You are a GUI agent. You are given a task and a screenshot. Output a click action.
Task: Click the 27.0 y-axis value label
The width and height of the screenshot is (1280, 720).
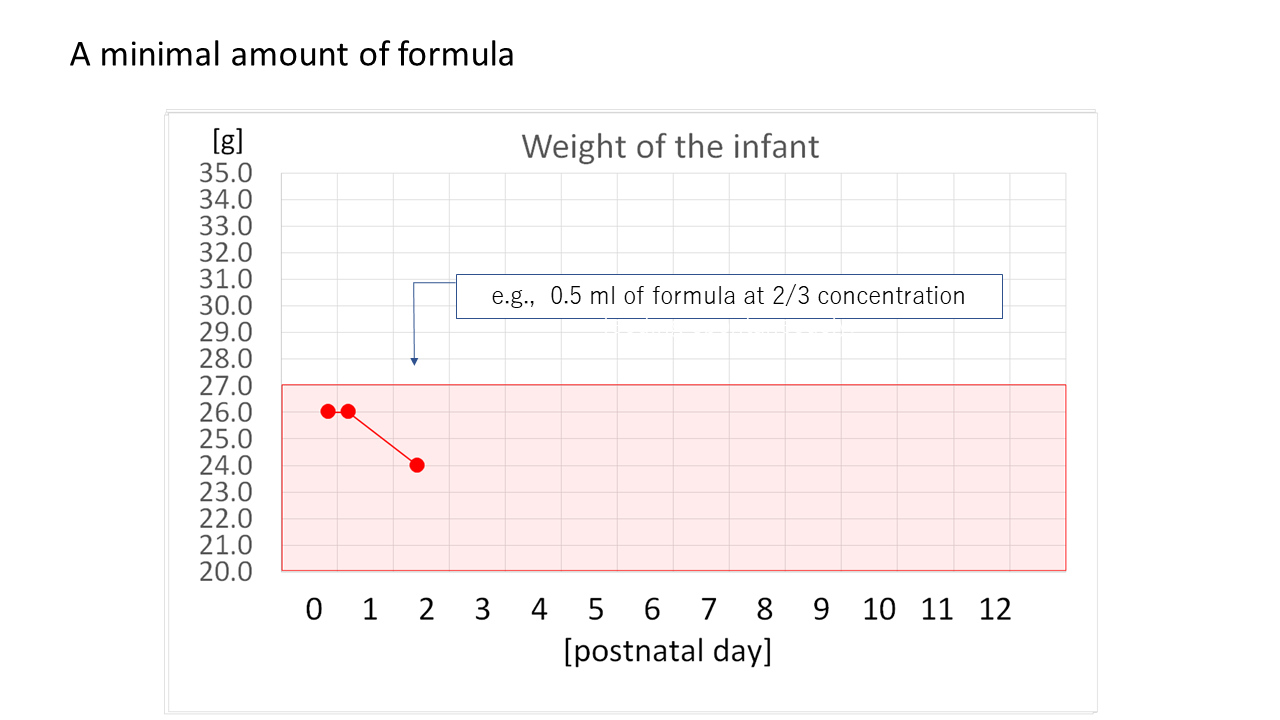point(225,385)
